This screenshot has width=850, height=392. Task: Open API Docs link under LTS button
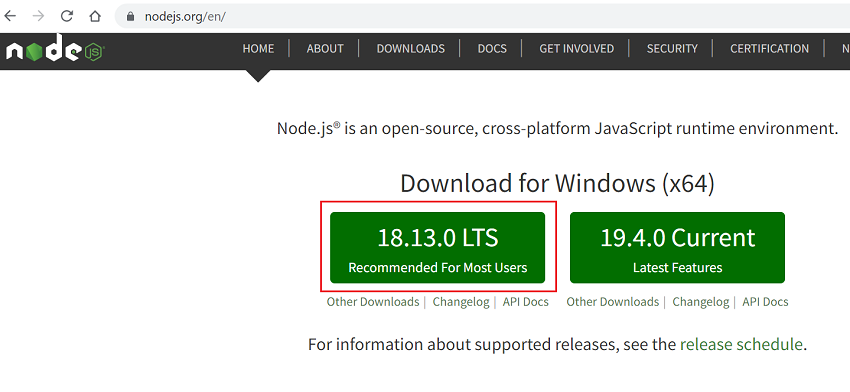(525, 302)
